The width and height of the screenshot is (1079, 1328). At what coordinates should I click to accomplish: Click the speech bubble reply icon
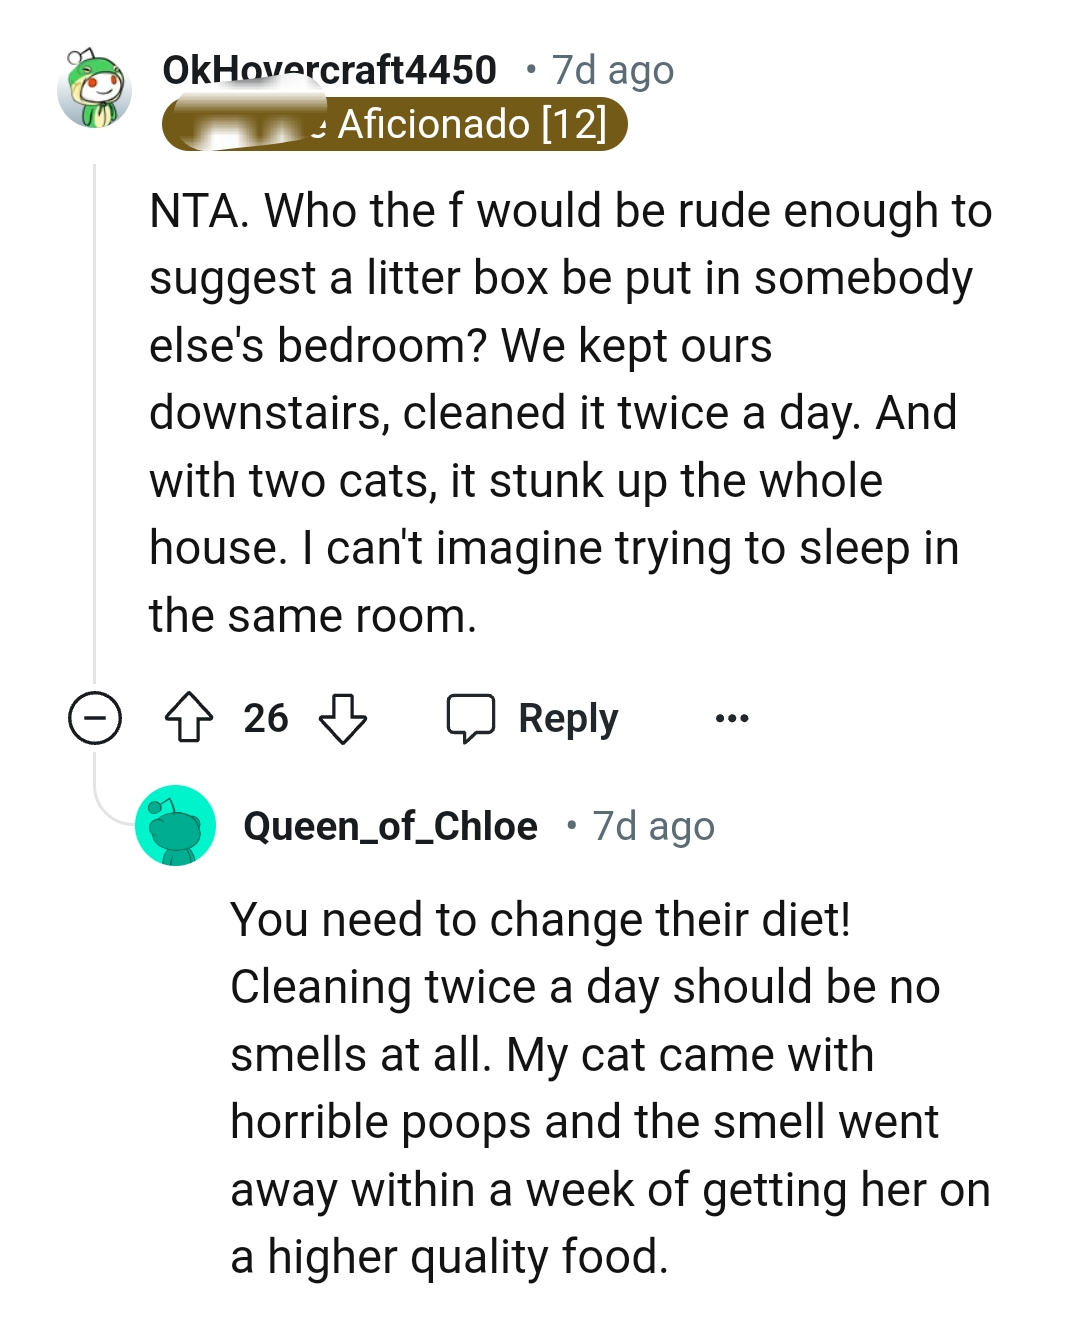470,718
